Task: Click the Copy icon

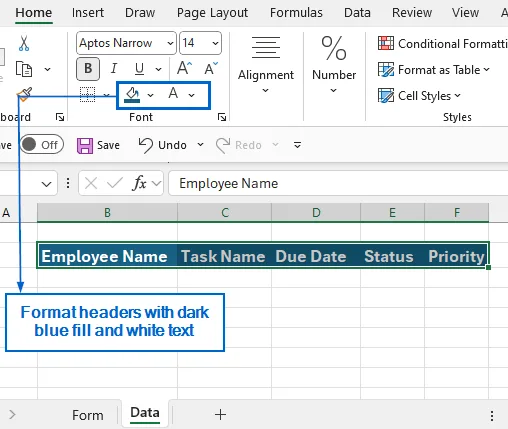Action: click(x=24, y=69)
